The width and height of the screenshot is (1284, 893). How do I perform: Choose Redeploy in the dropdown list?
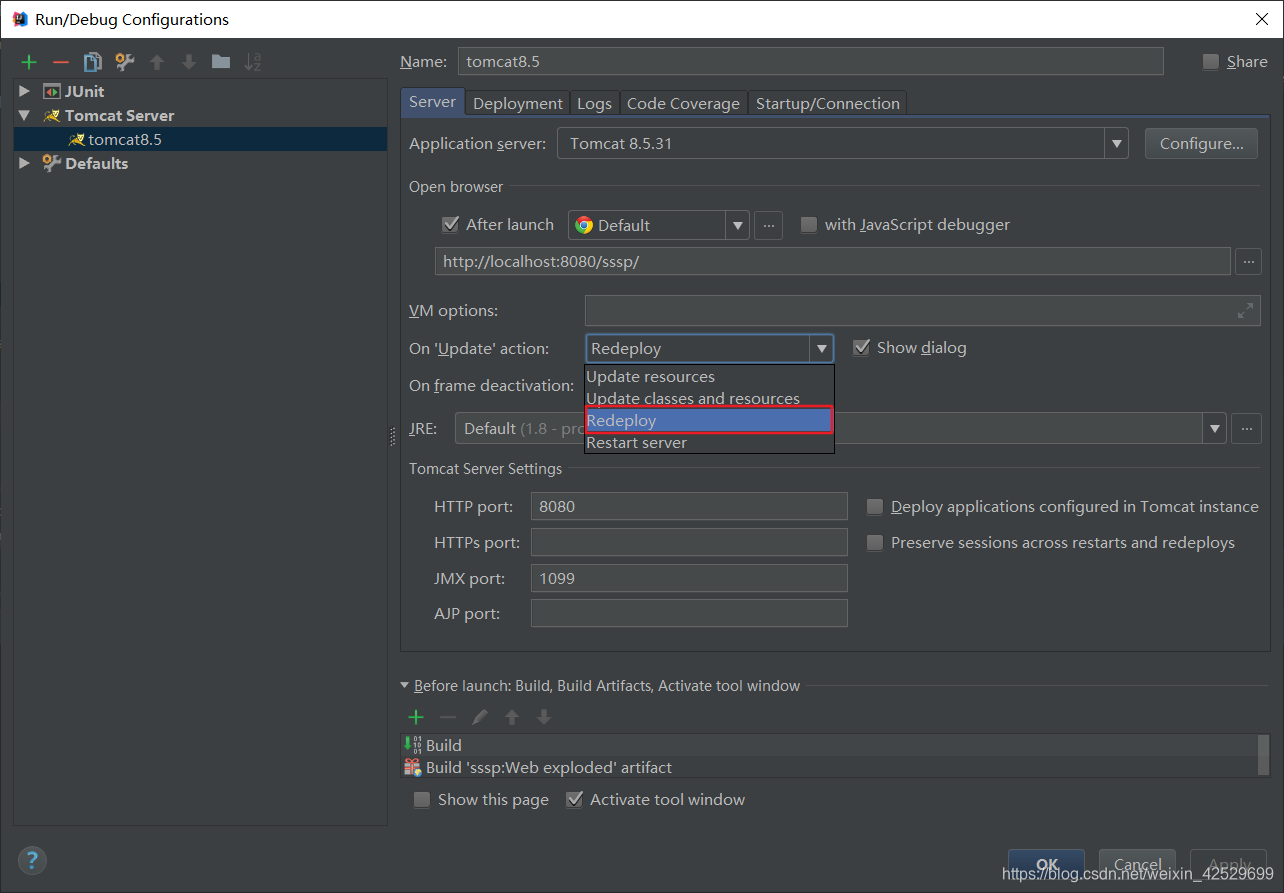(x=709, y=421)
